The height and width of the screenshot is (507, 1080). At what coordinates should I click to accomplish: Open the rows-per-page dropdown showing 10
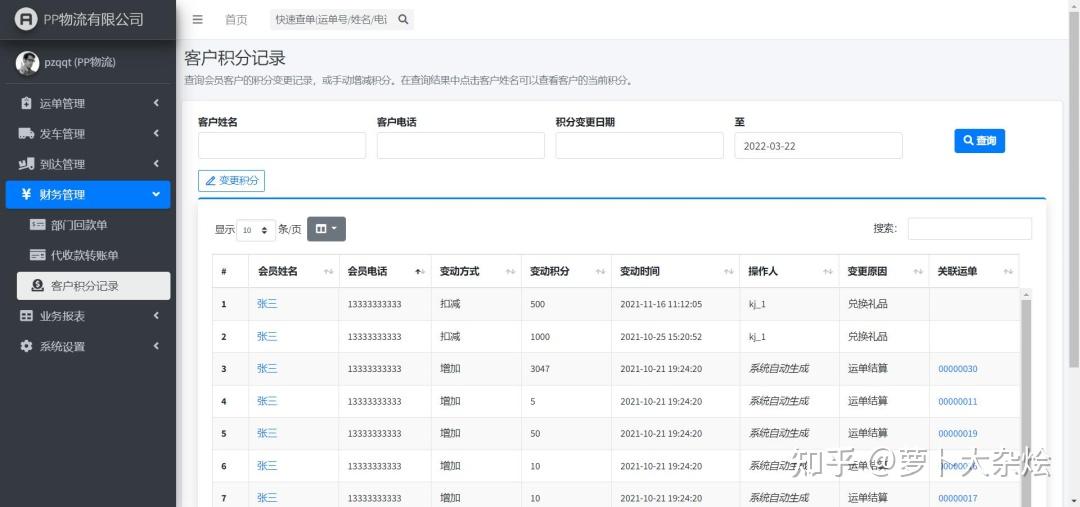256,230
